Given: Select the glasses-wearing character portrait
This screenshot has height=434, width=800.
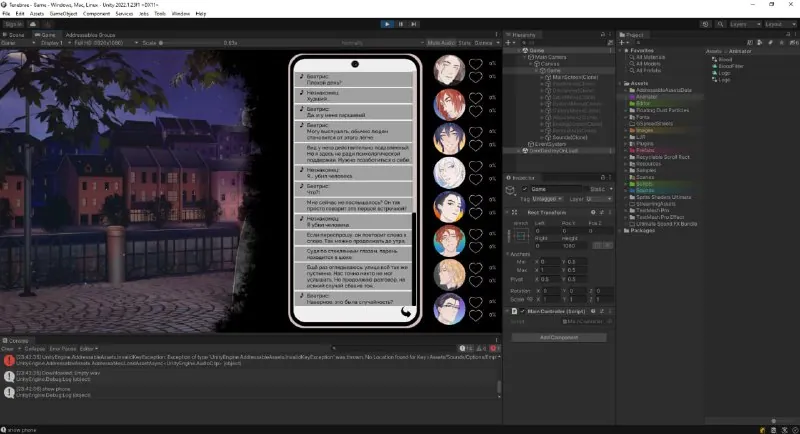Looking at the screenshot, I should click(449, 309).
